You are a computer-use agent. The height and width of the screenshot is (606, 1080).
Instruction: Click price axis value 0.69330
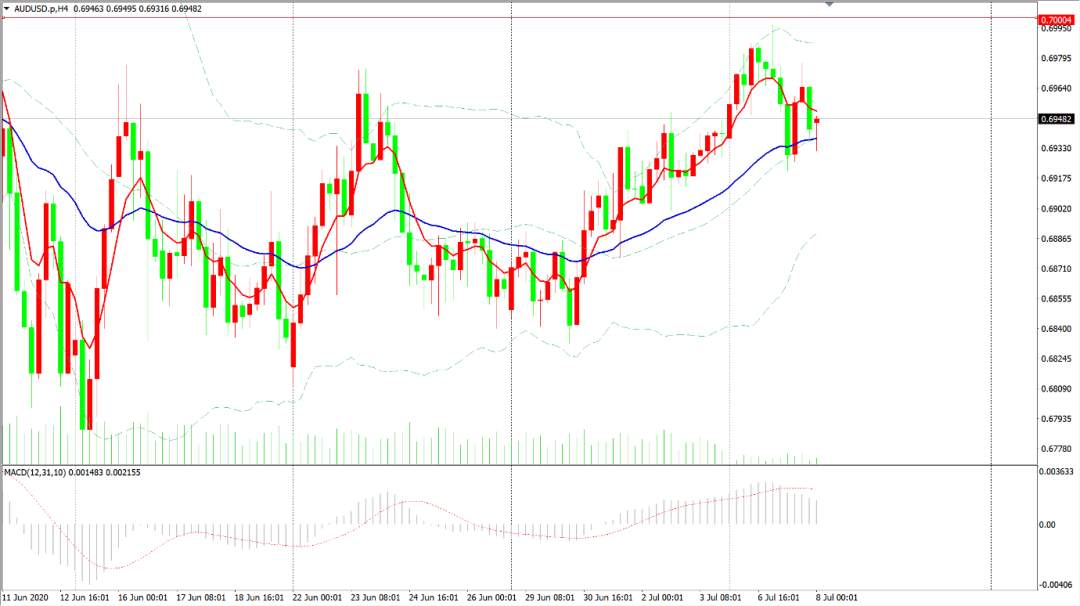[x=1056, y=149]
